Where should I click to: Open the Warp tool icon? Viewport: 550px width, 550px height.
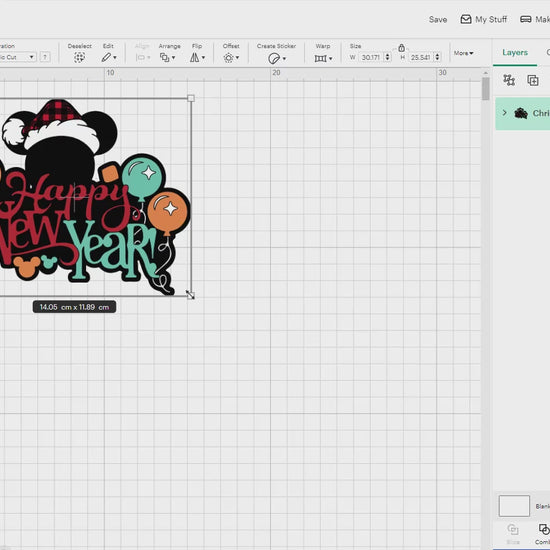click(321, 58)
